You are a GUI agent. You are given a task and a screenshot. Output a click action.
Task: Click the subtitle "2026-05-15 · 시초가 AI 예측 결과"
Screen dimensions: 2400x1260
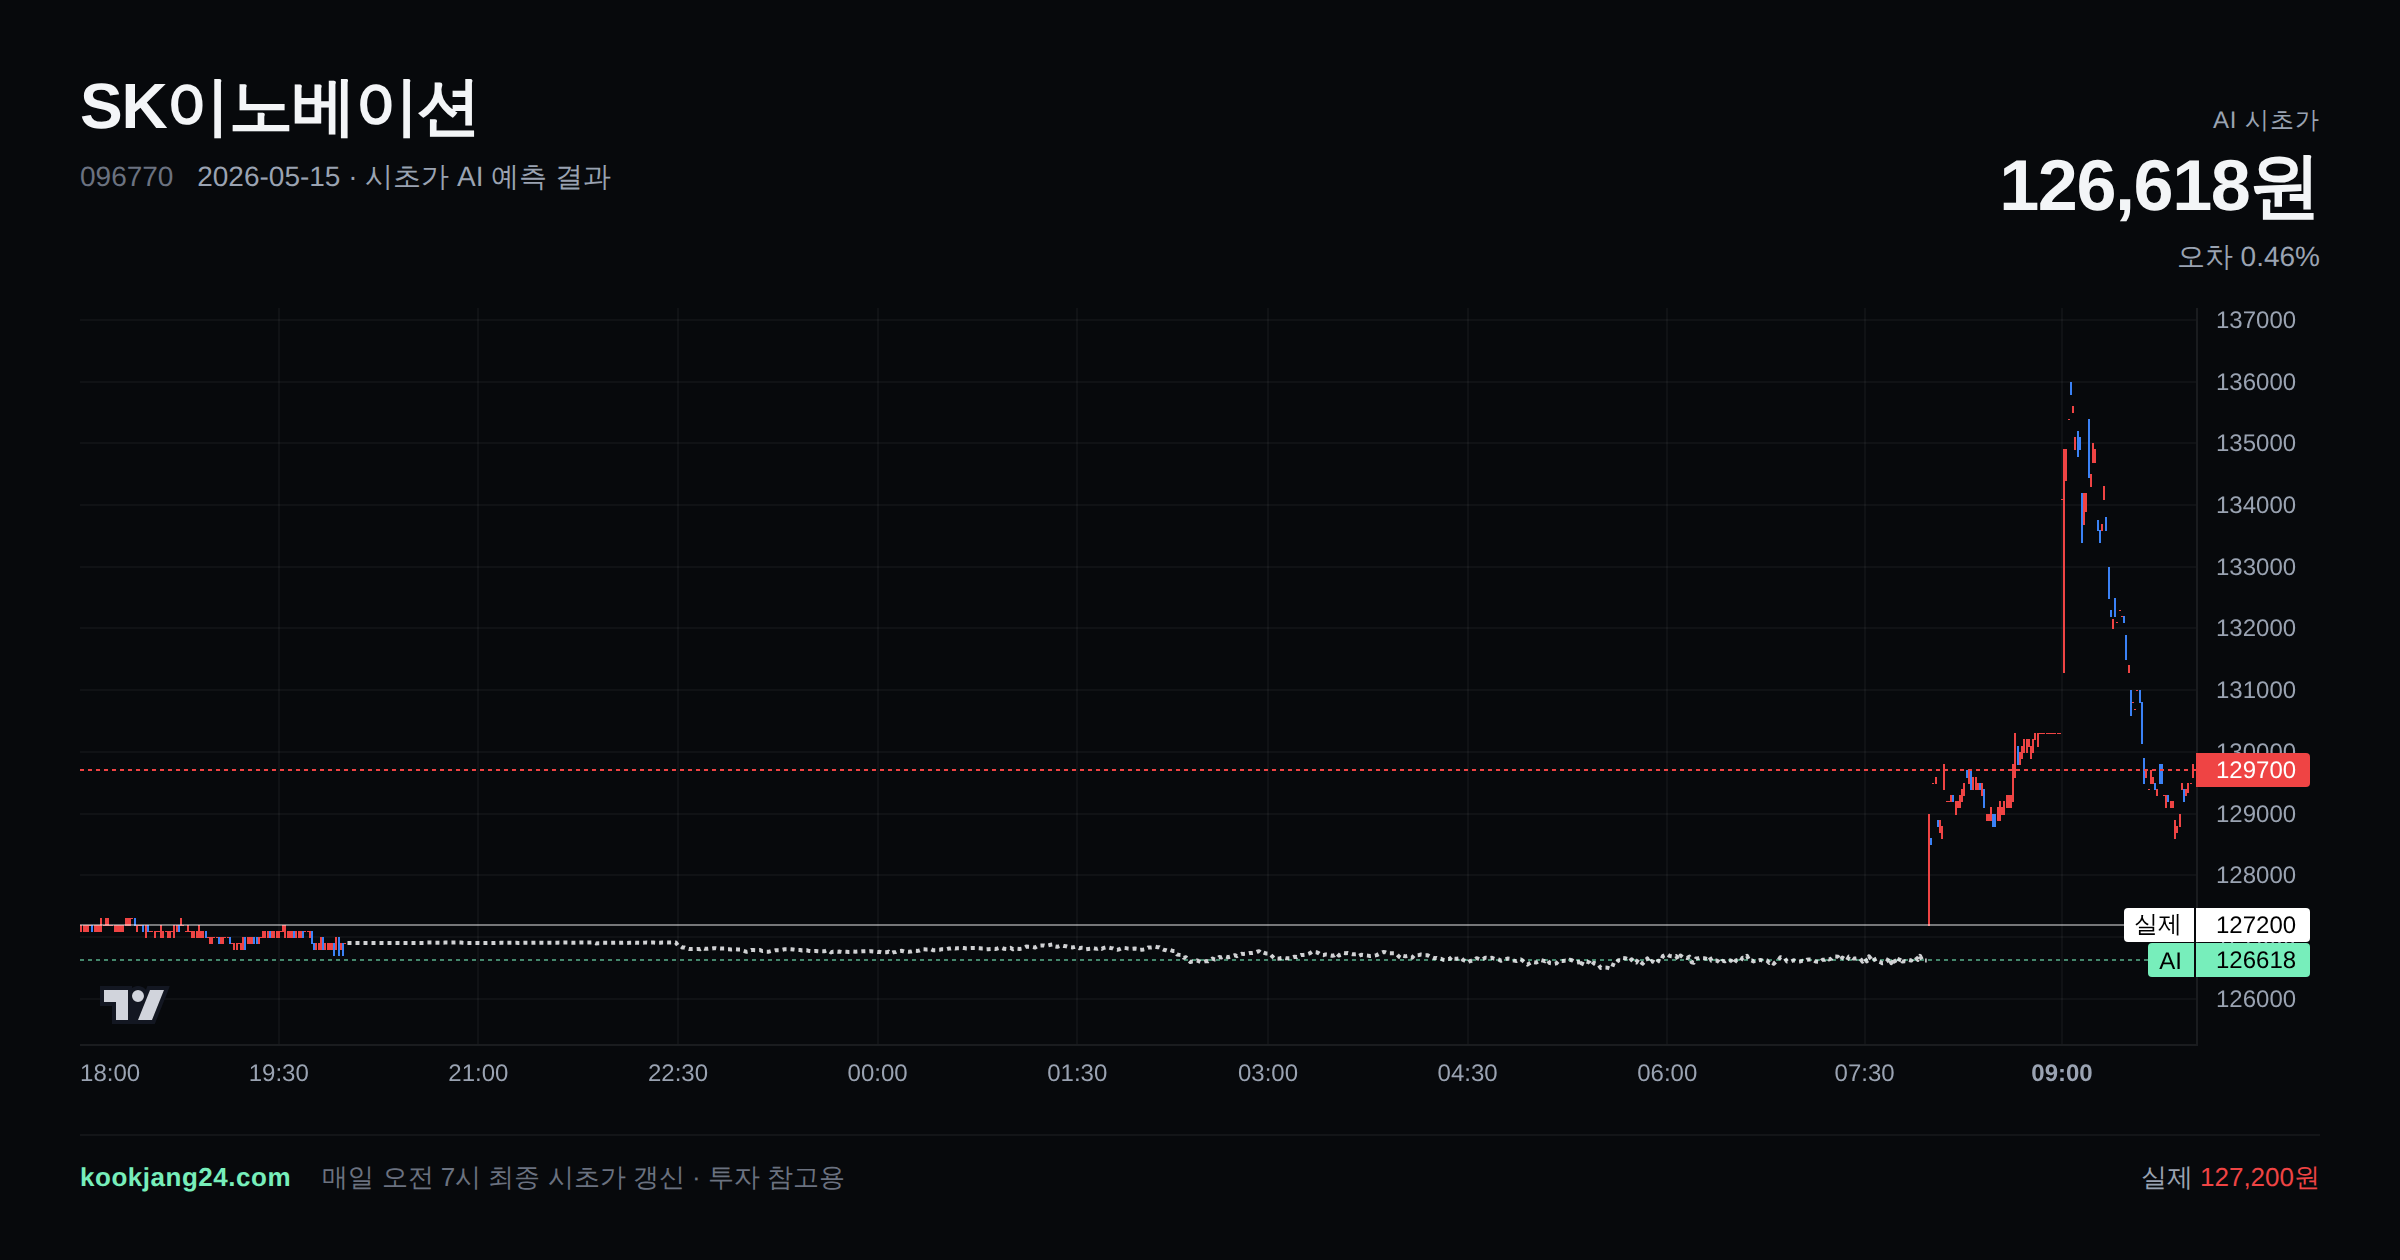click(x=404, y=177)
